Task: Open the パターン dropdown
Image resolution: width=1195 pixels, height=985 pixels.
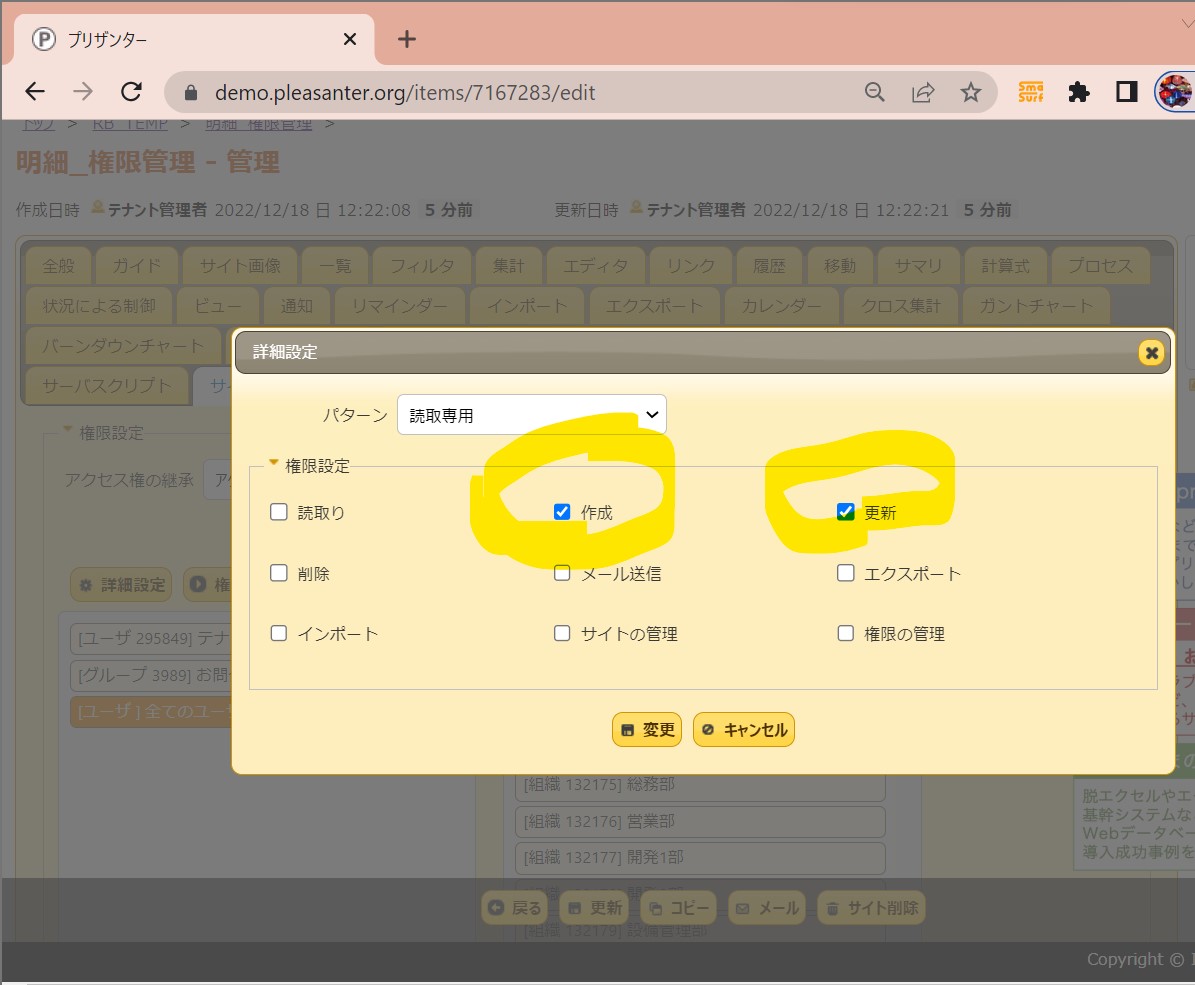Action: tap(531, 415)
